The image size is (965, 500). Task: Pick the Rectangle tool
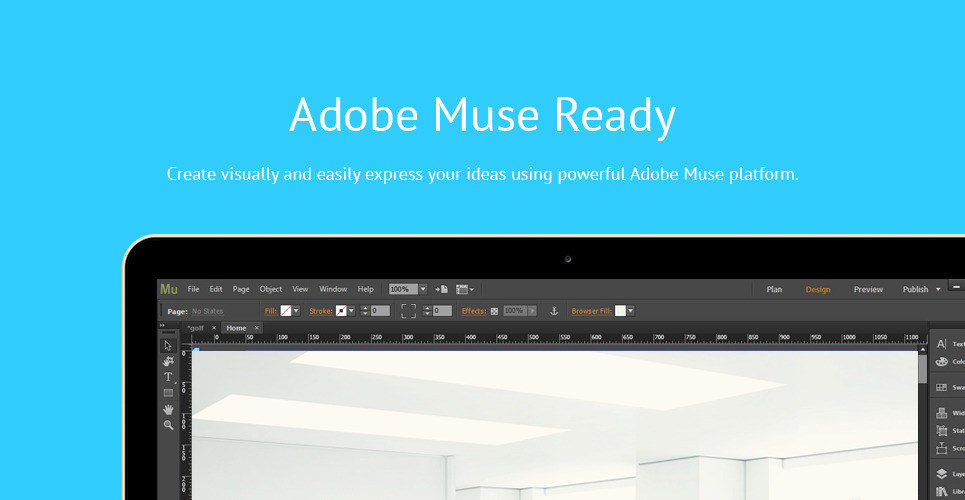pyautogui.click(x=168, y=393)
